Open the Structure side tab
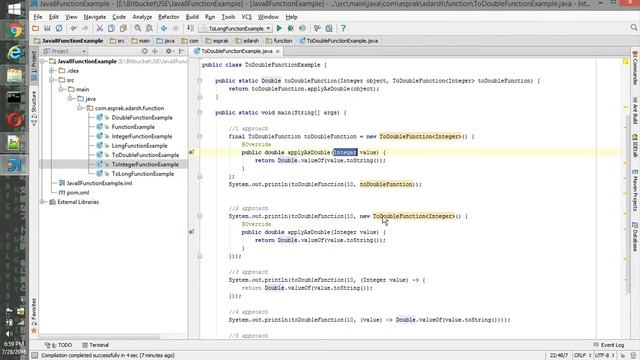 click(34, 108)
